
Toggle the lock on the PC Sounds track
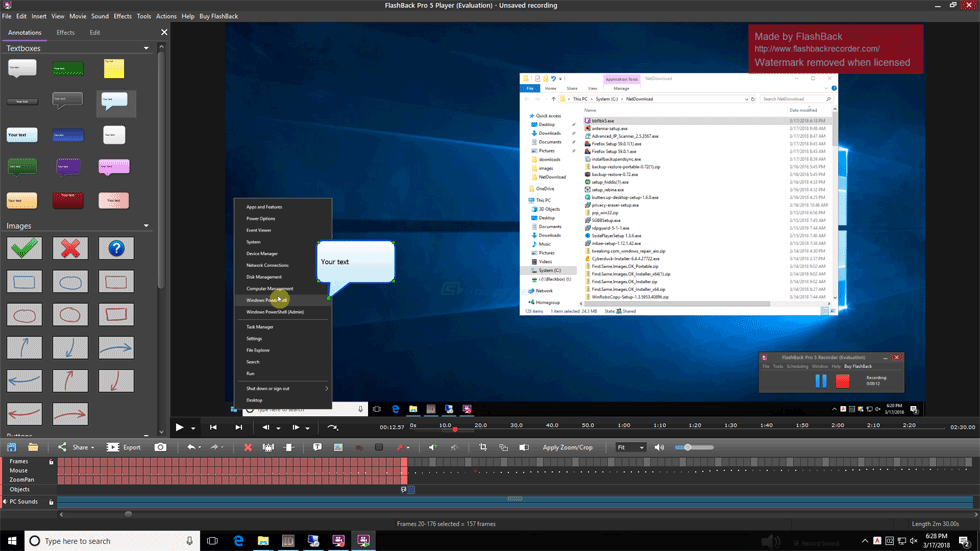(50, 501)
